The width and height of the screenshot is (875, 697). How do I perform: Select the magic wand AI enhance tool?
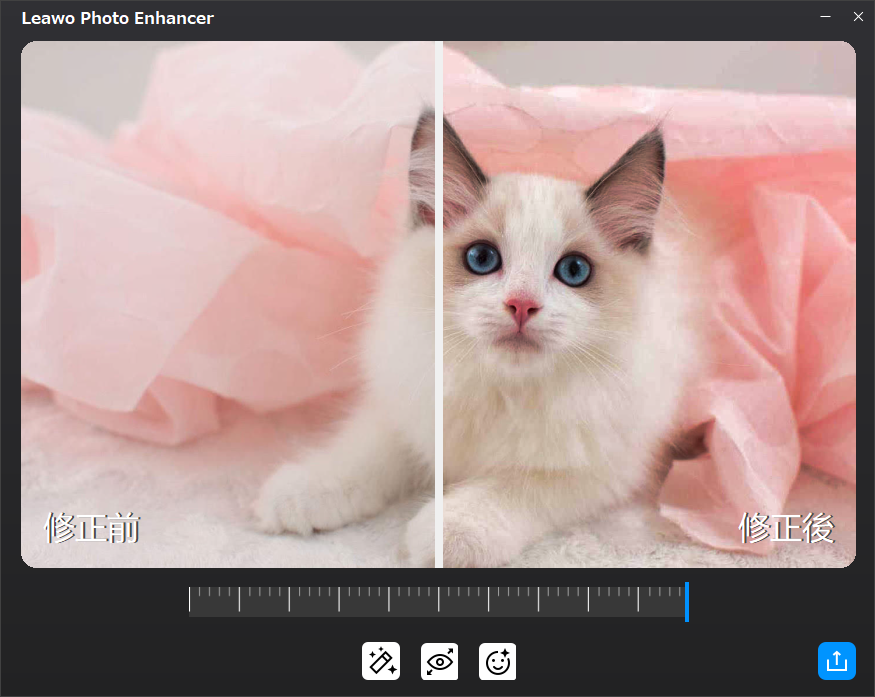(381, 661)
